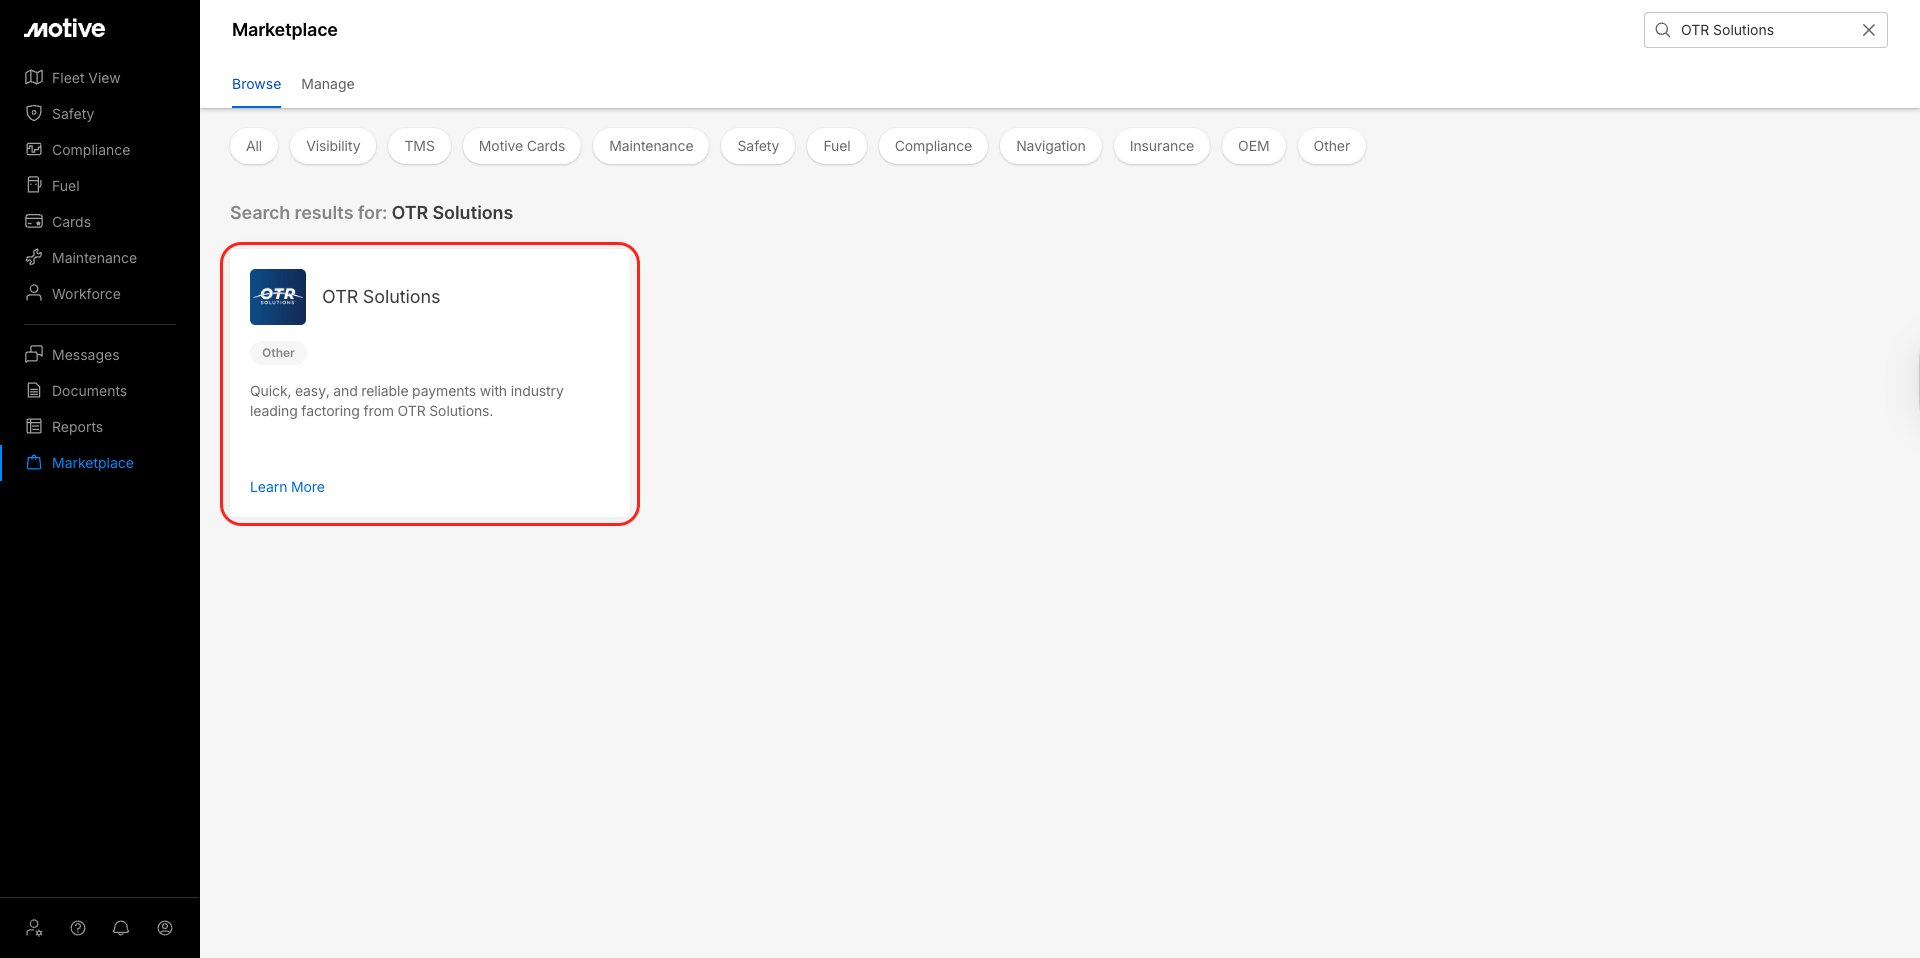1920x958 pixels.
Task: Click the OTR Solutions card description
Action: pos(407,401)
